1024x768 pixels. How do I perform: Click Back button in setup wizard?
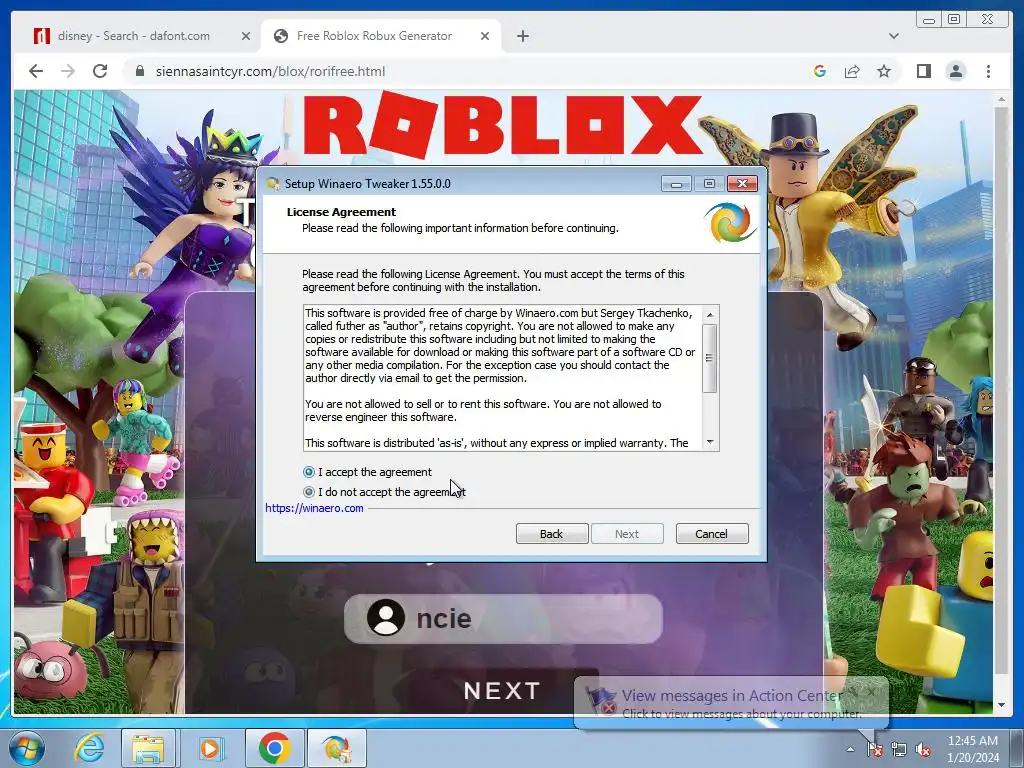(x=552, y=534)
